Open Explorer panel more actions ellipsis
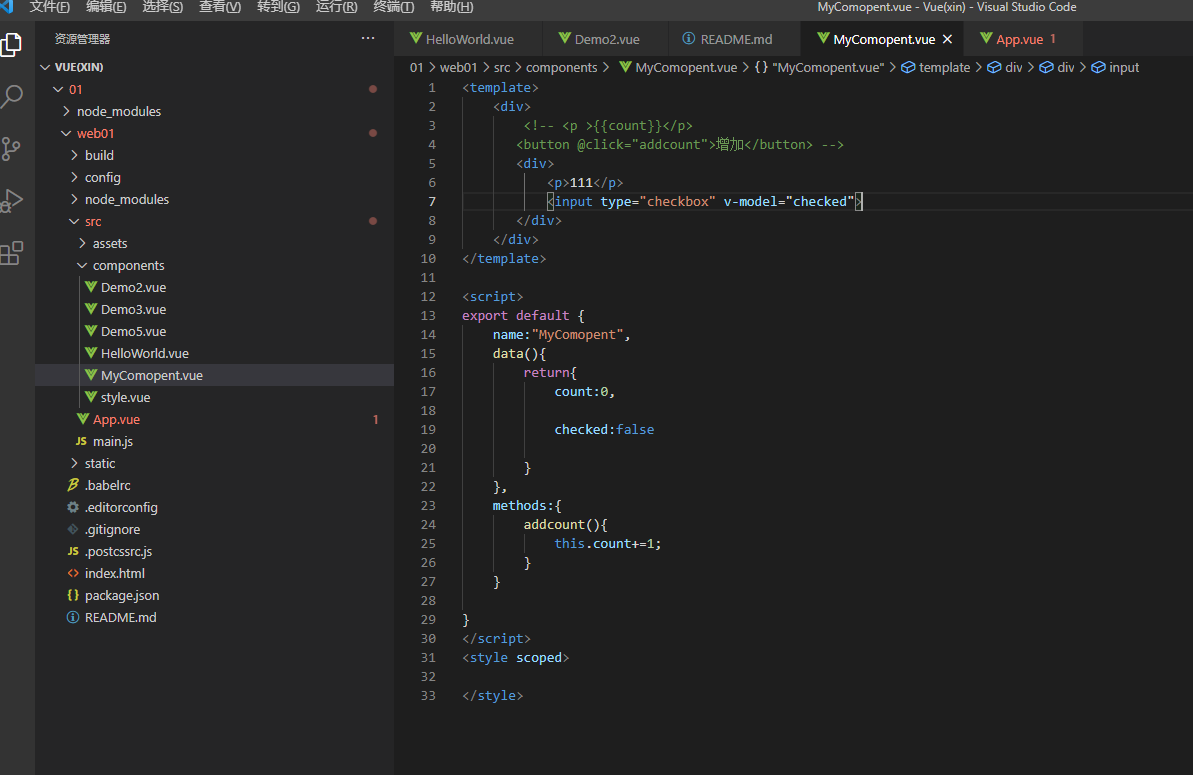 [x=367, y=38]
